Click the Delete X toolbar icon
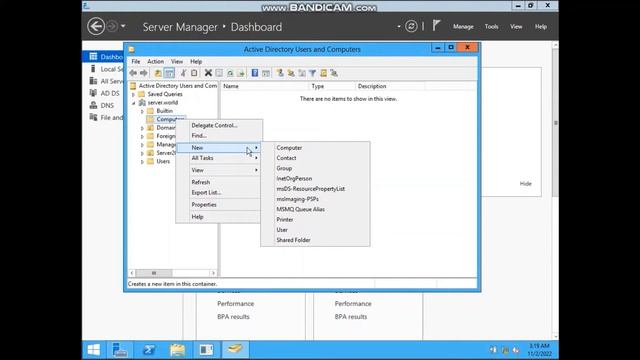 pos(208,73)
